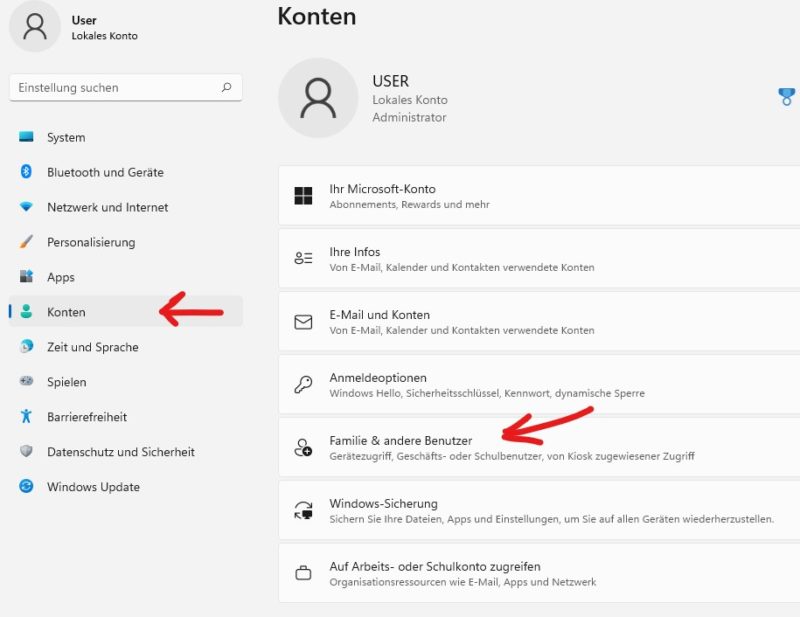800x617 pixels.
Task: Click the key icon for Anmeldeoptionen
Action: (x=303, y=384)
